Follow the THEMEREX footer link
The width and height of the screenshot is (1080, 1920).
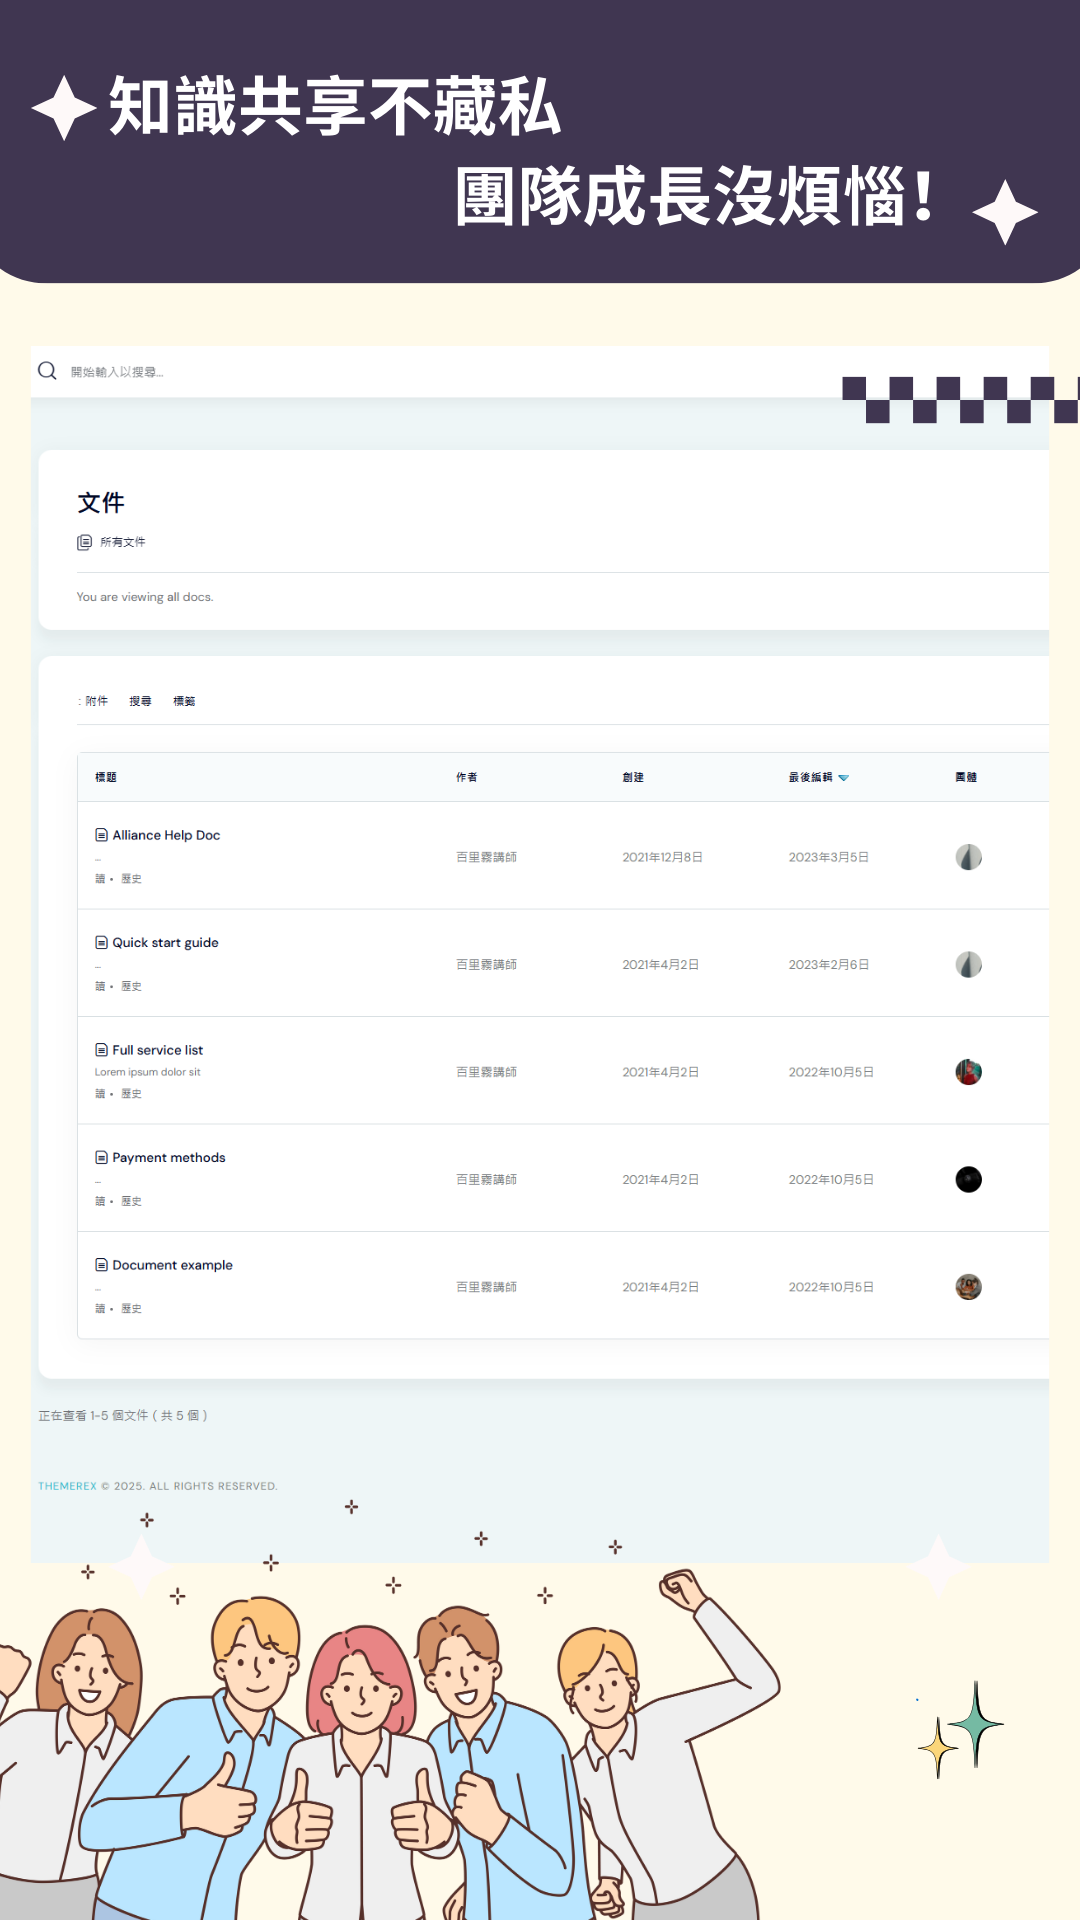pyautogui.click(x=67, y=1486)
